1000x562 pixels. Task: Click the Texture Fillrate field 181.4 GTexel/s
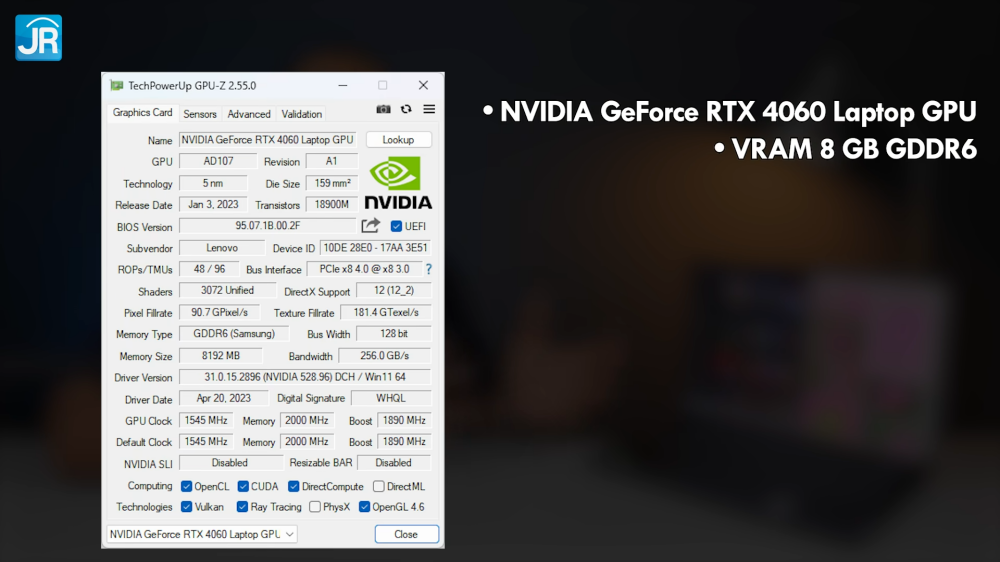coord(386,313)
